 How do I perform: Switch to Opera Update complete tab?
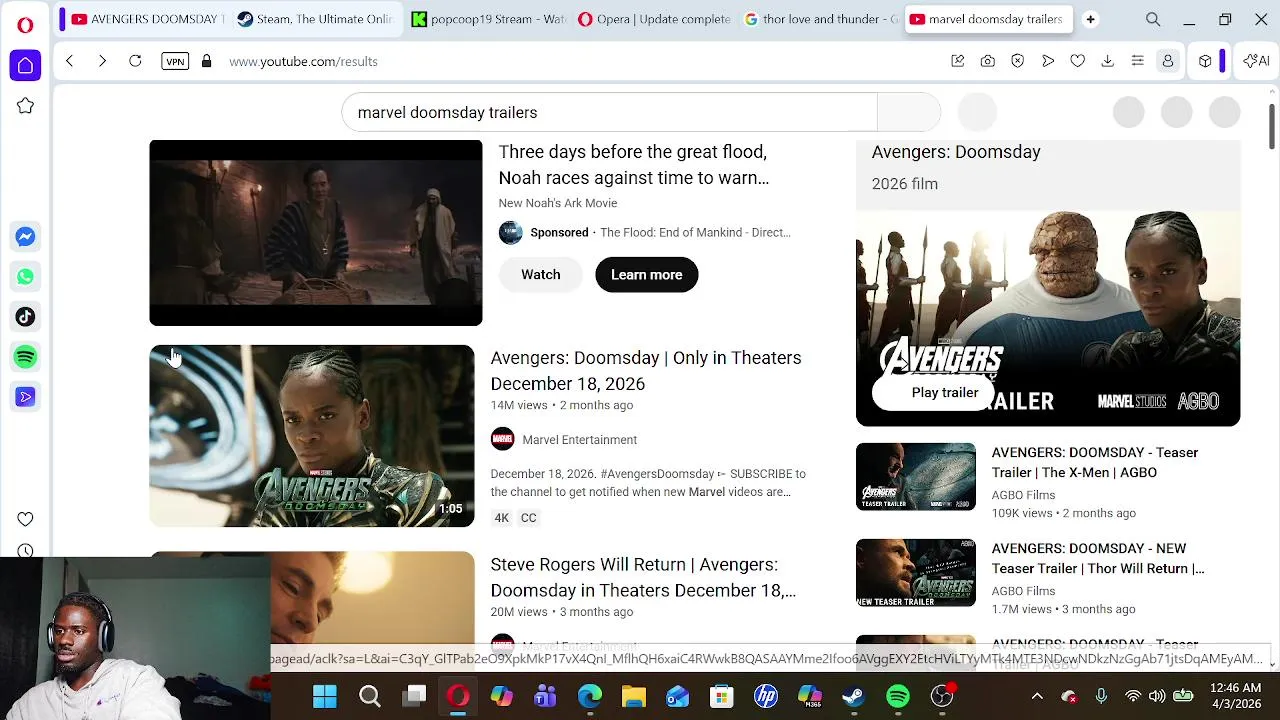655,19
